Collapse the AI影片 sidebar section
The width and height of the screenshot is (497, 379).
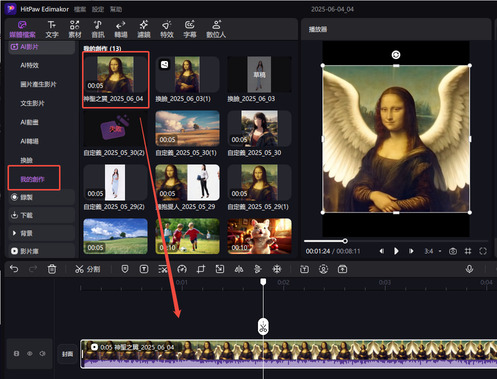point(41,47)
